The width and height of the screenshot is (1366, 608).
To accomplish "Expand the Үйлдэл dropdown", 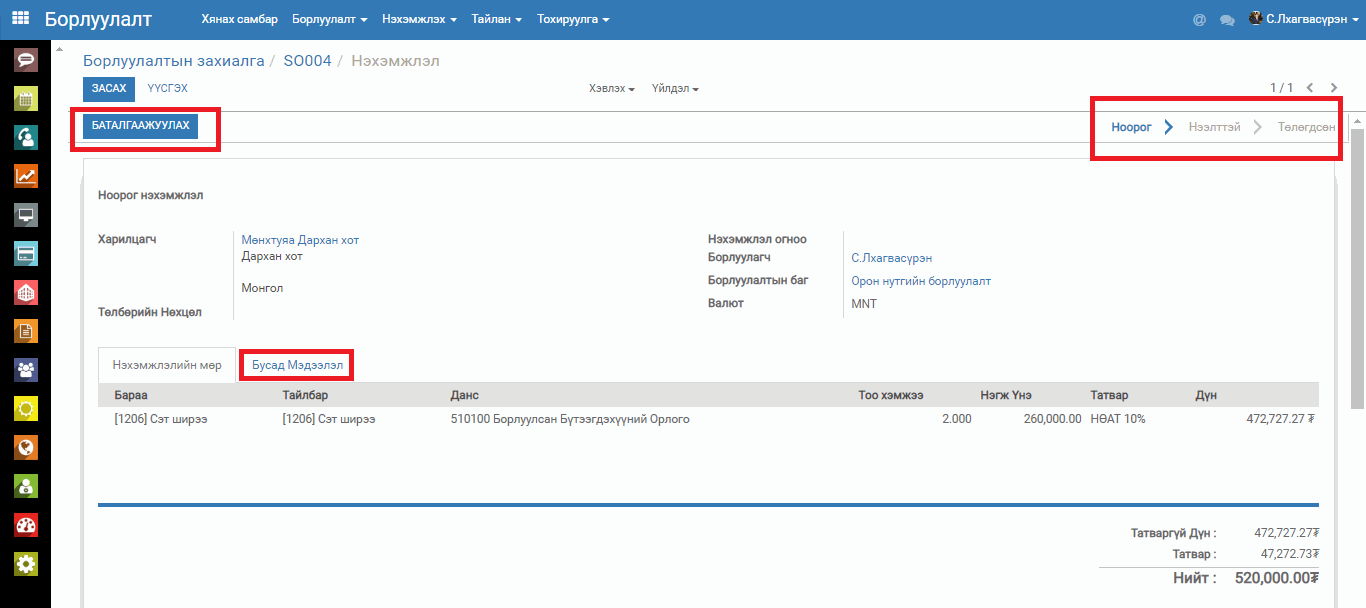I will [x=675, y=89].
